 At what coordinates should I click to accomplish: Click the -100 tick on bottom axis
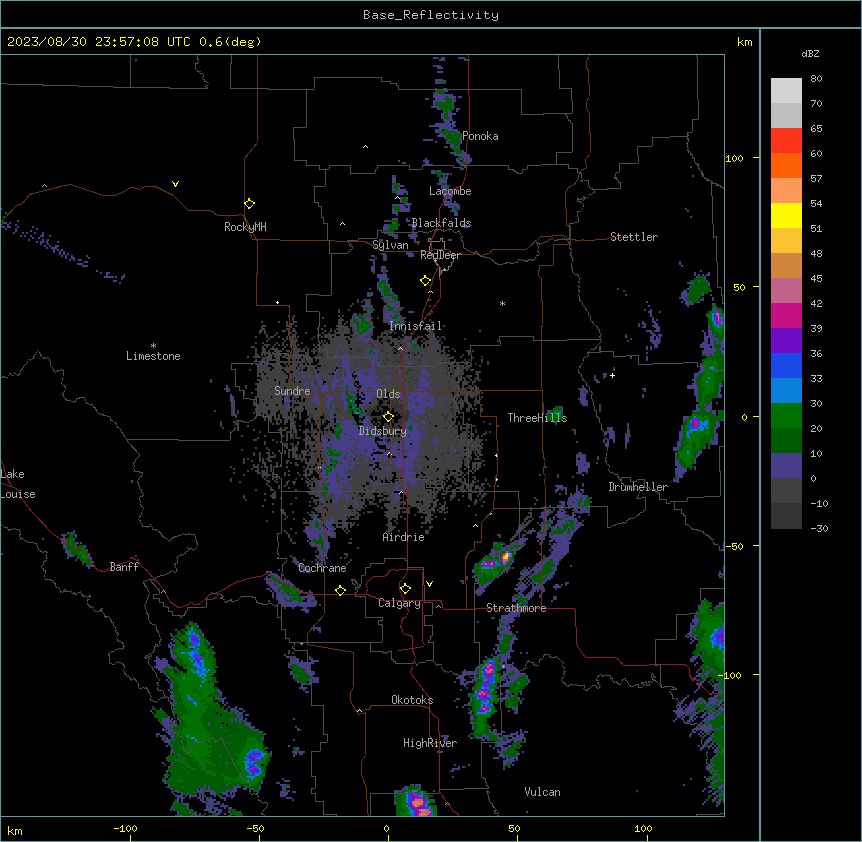click(x=125, y=828)
